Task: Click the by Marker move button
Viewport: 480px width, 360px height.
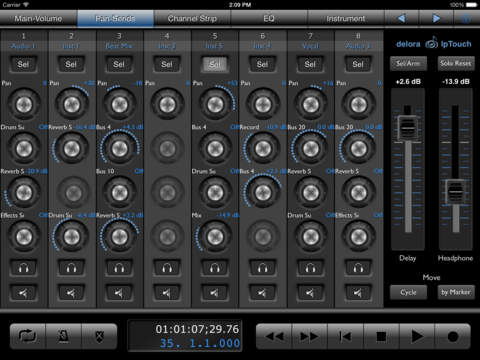Action: [456, 292]
